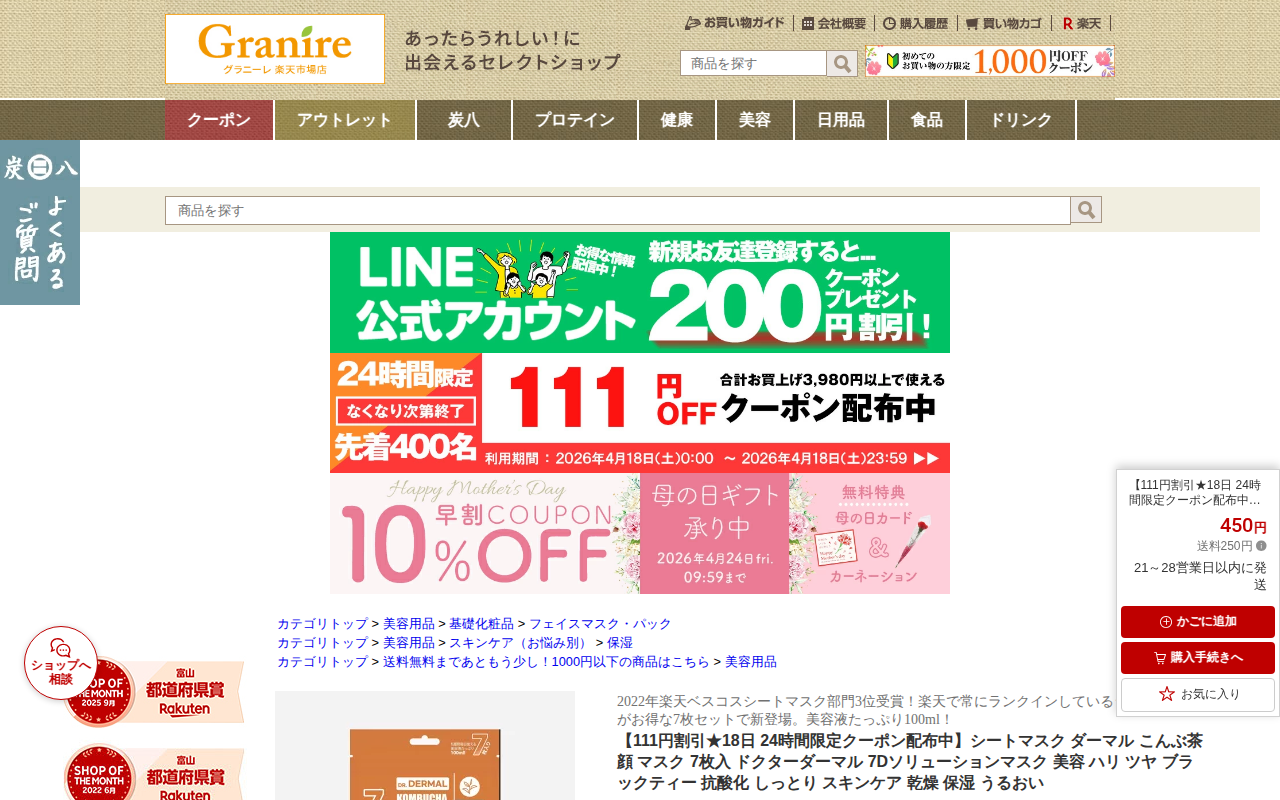Open the 食品 menu tab

coord(927,120)
